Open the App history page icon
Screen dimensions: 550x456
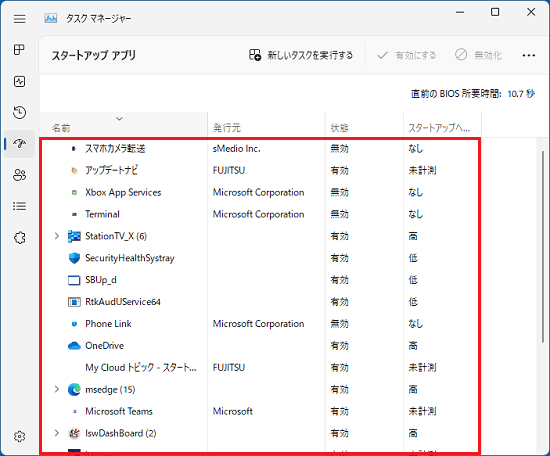(20, 112)
